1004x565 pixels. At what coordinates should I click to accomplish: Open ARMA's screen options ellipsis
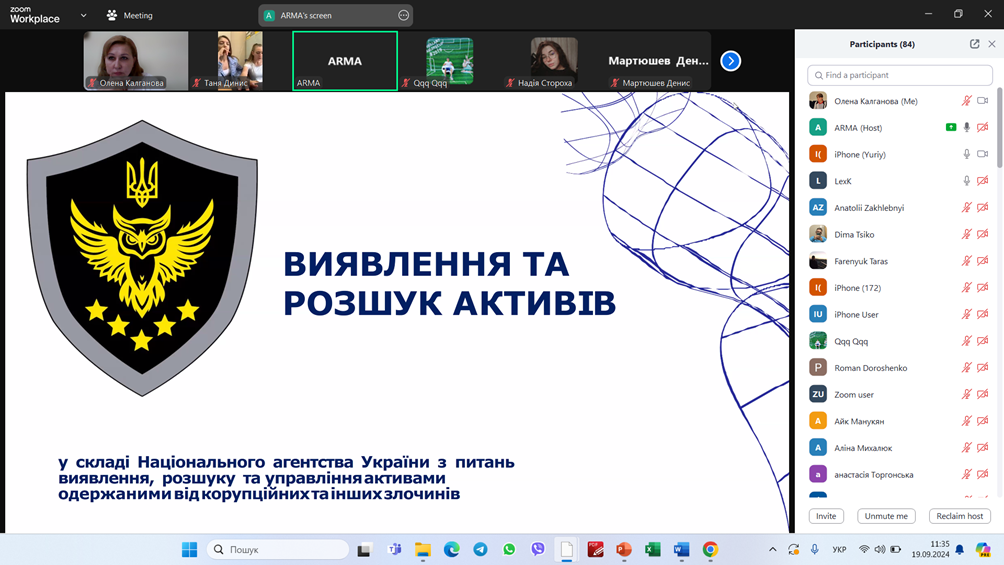tap(403, 15)
